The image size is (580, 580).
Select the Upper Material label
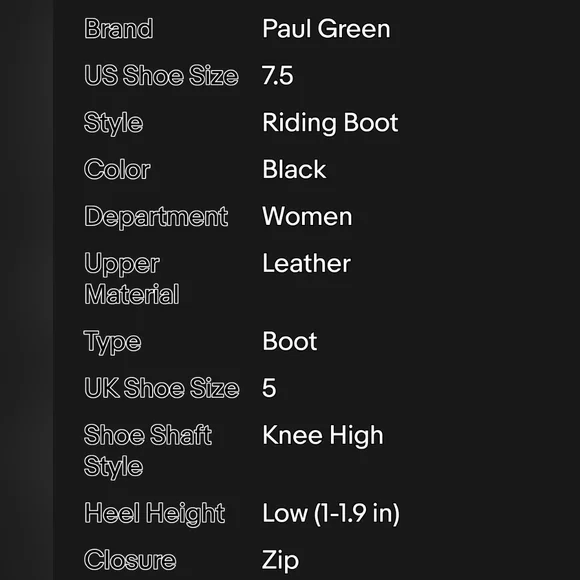click(x=132, y=279)
